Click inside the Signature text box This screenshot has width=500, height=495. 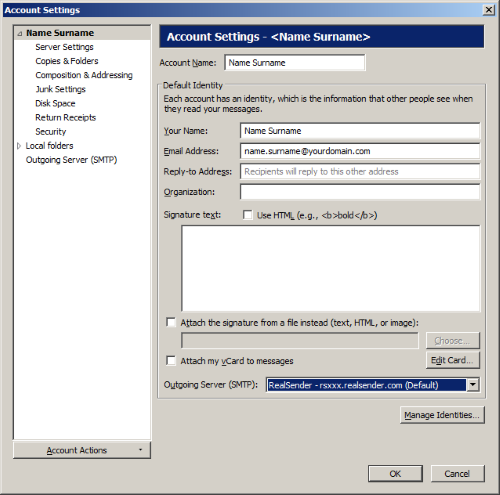(x=331, y=268)
